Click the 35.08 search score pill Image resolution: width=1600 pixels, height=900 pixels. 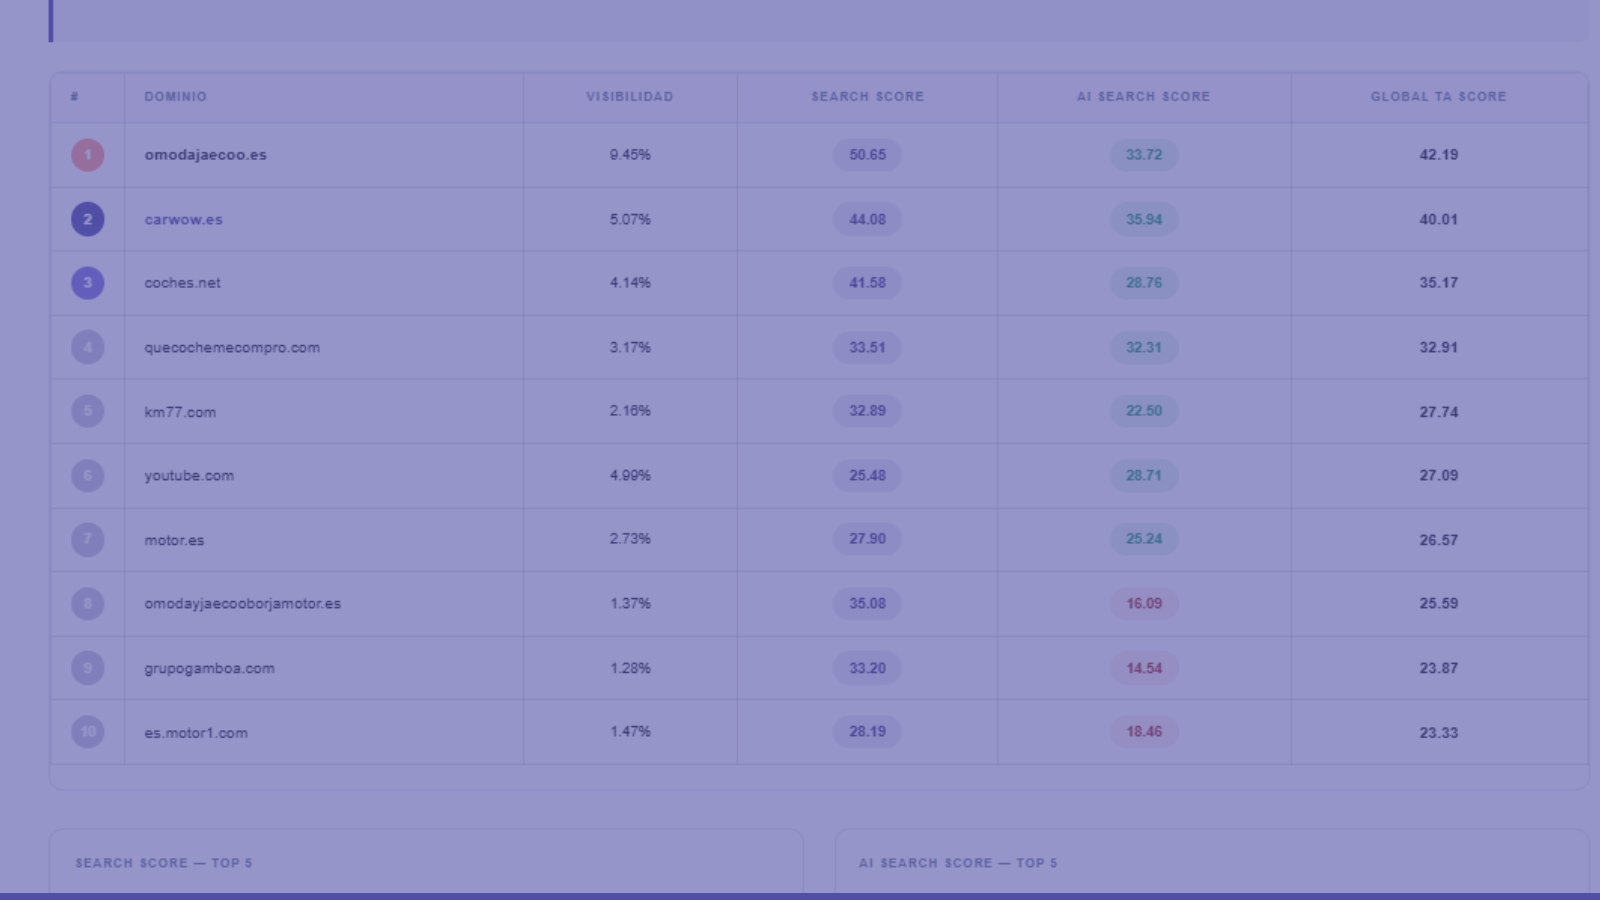(867, 603)
